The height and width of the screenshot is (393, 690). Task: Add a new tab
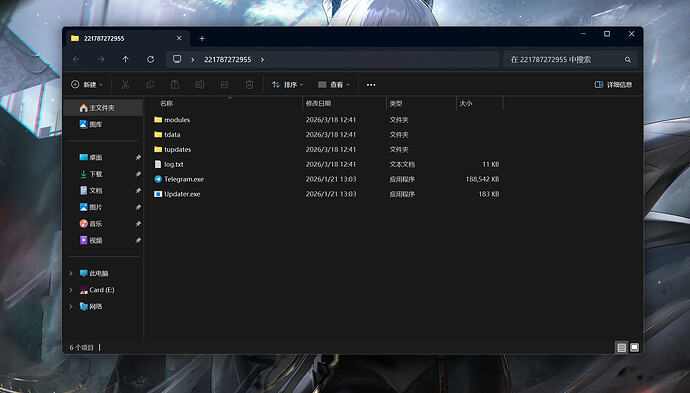(202, 39)
